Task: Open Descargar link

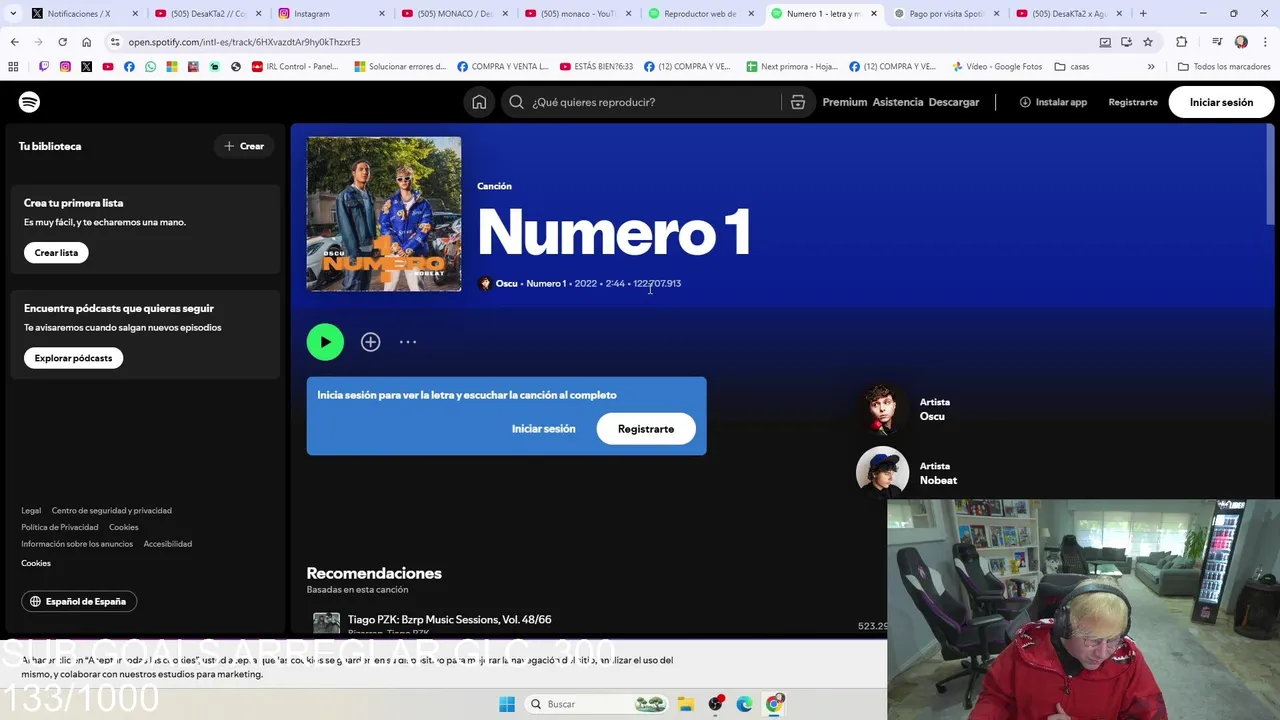Action: [954, 102]
